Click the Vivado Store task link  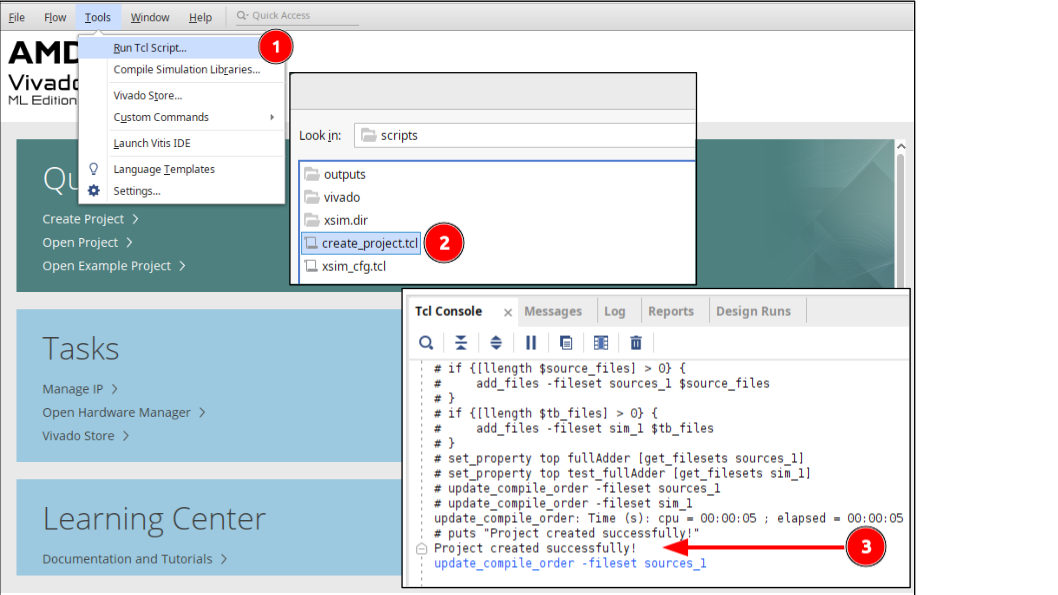coord(85,436)
